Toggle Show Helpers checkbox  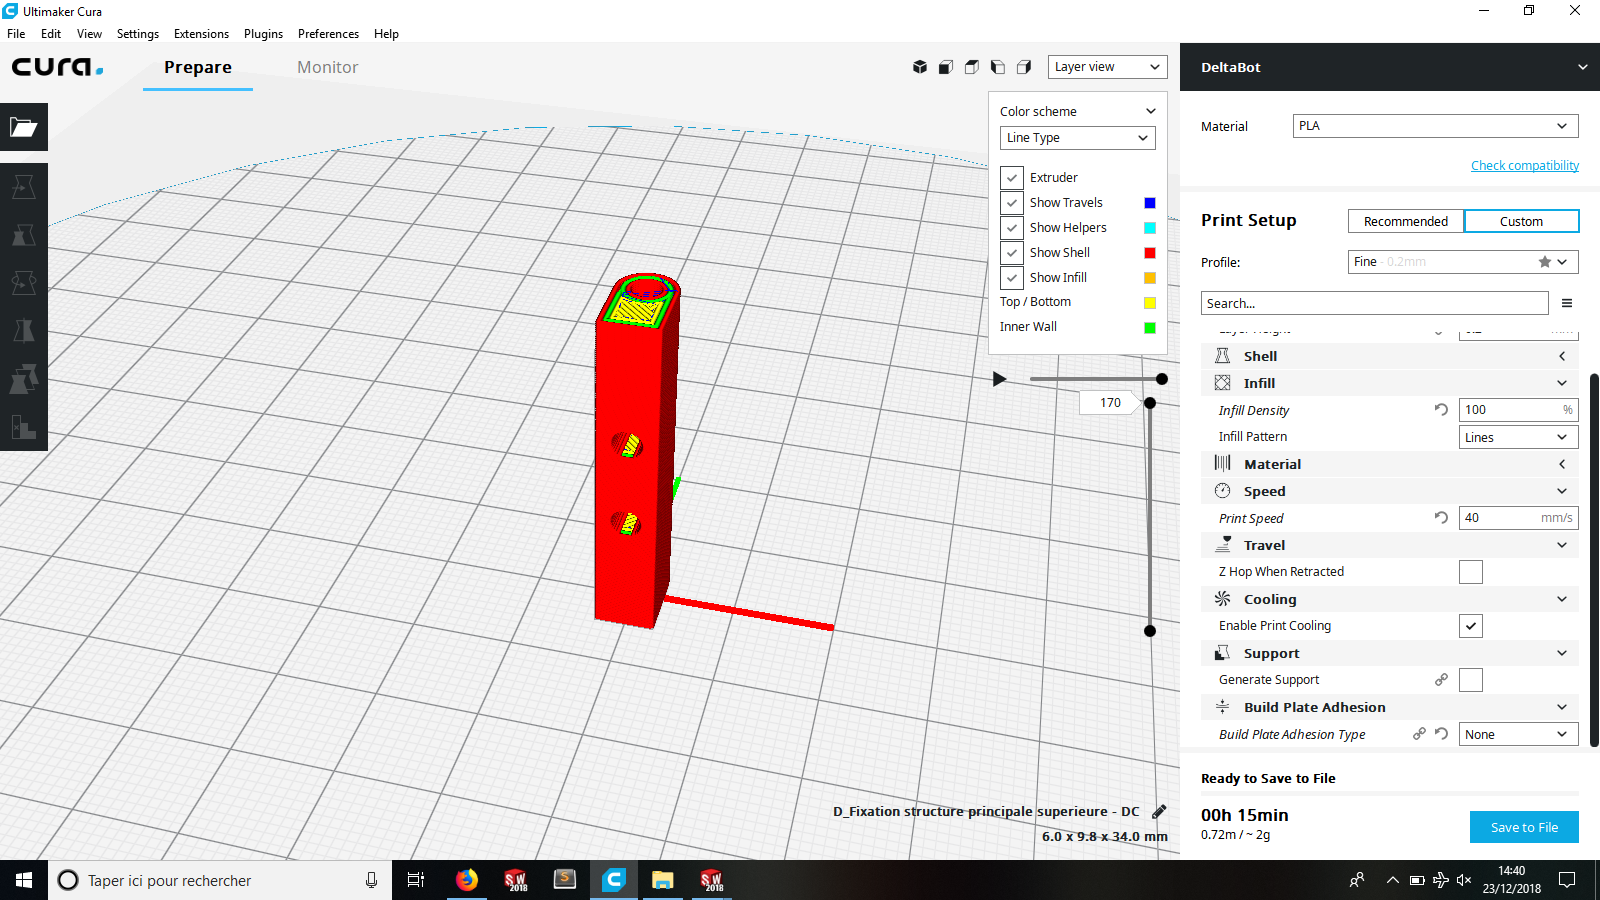(1012, 228)
